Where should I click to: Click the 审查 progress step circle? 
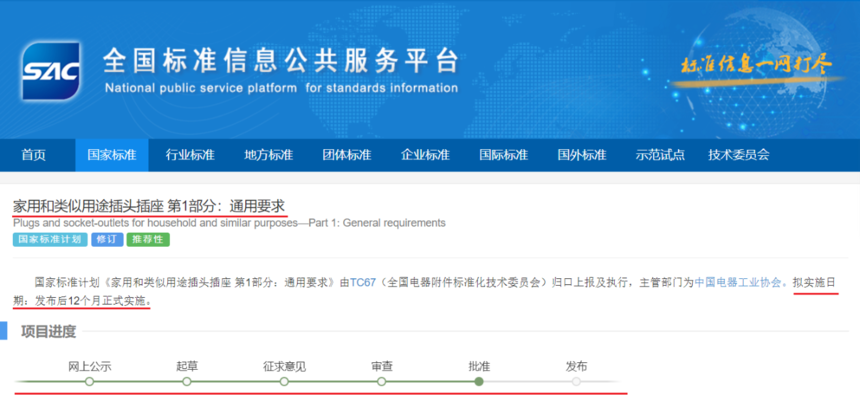(x=382, y=381)
